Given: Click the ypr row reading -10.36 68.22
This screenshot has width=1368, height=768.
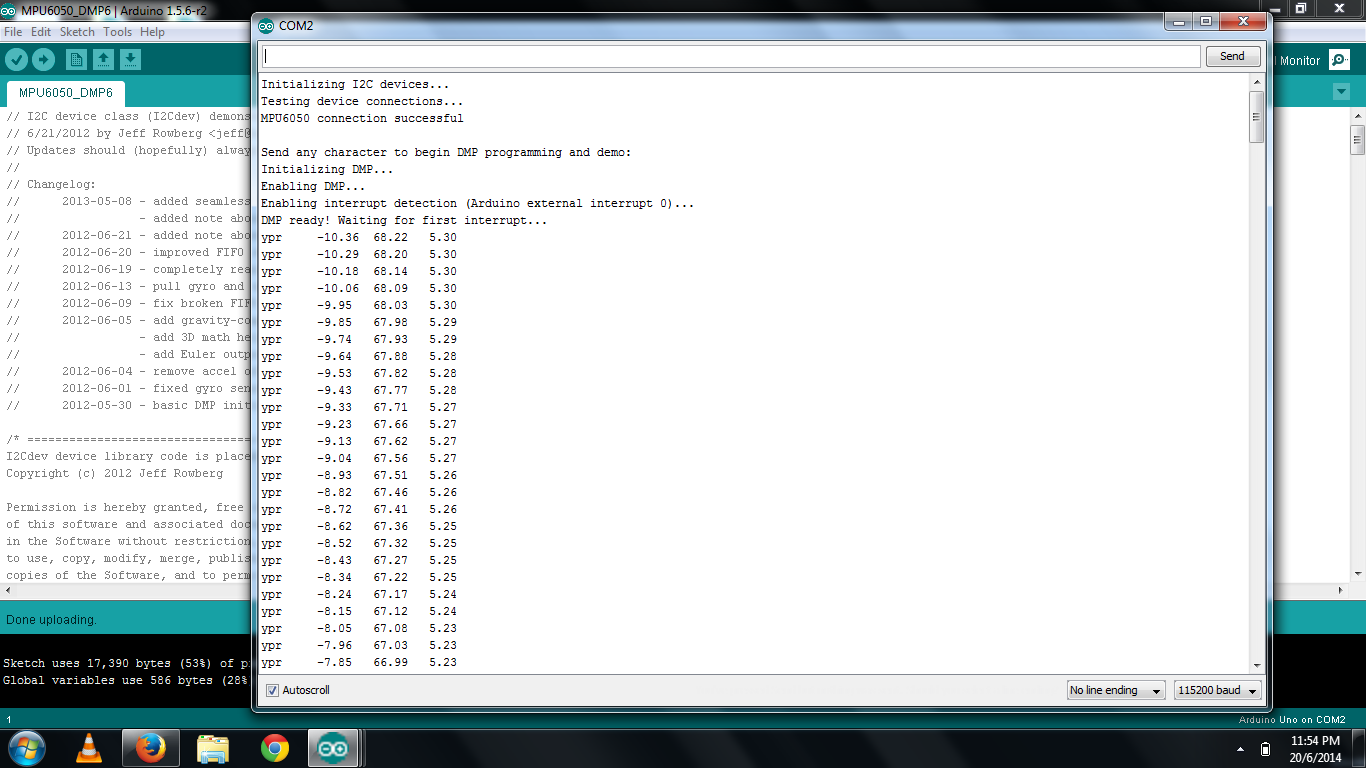Looking at the screenshot, I should tap(359, 237).
